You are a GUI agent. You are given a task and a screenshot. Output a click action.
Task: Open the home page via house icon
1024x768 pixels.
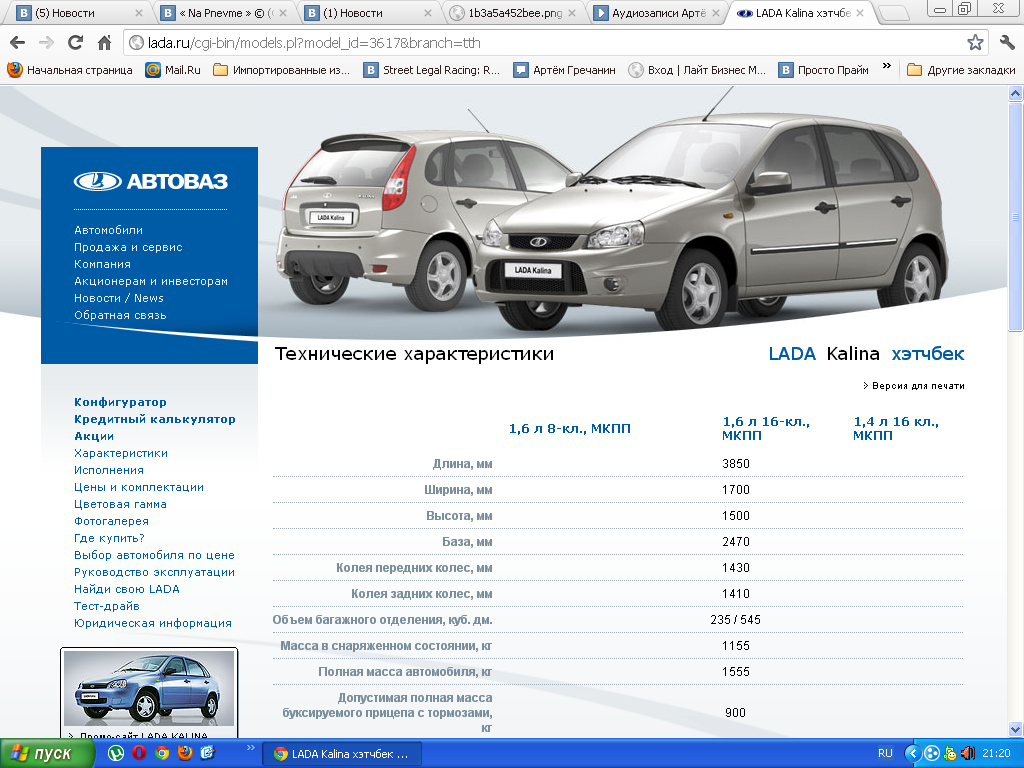pos(104,43)
